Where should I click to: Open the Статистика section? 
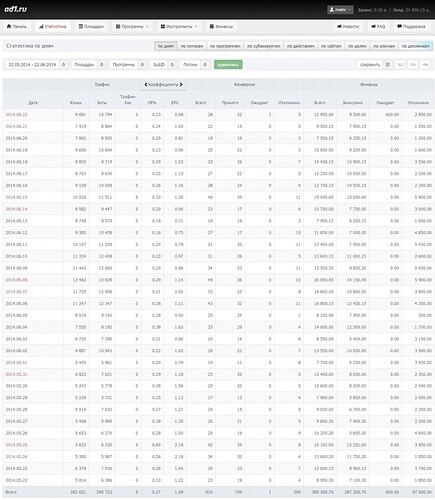point(53,26)
